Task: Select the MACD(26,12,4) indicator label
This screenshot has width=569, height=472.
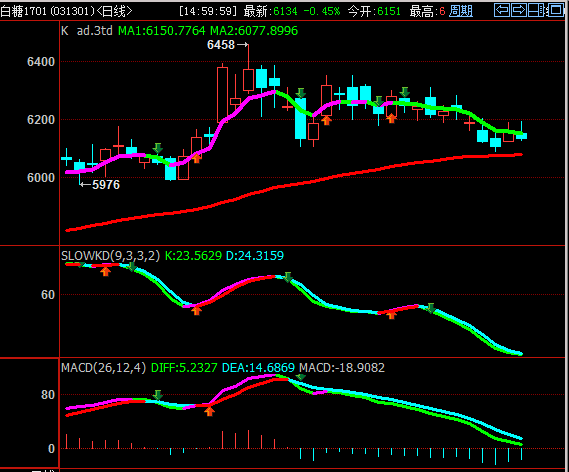Action: [x=103, y=368]
